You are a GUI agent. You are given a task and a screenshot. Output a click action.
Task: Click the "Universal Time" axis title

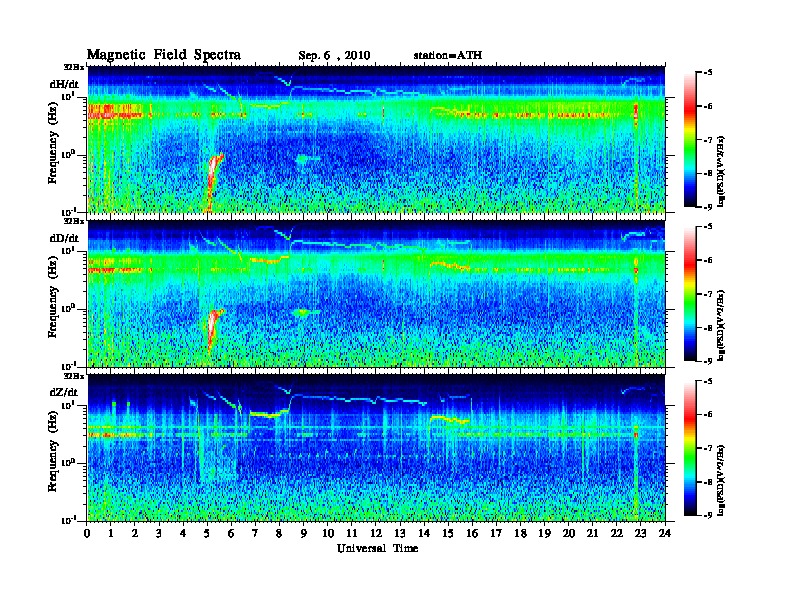[x=377, y=548]
